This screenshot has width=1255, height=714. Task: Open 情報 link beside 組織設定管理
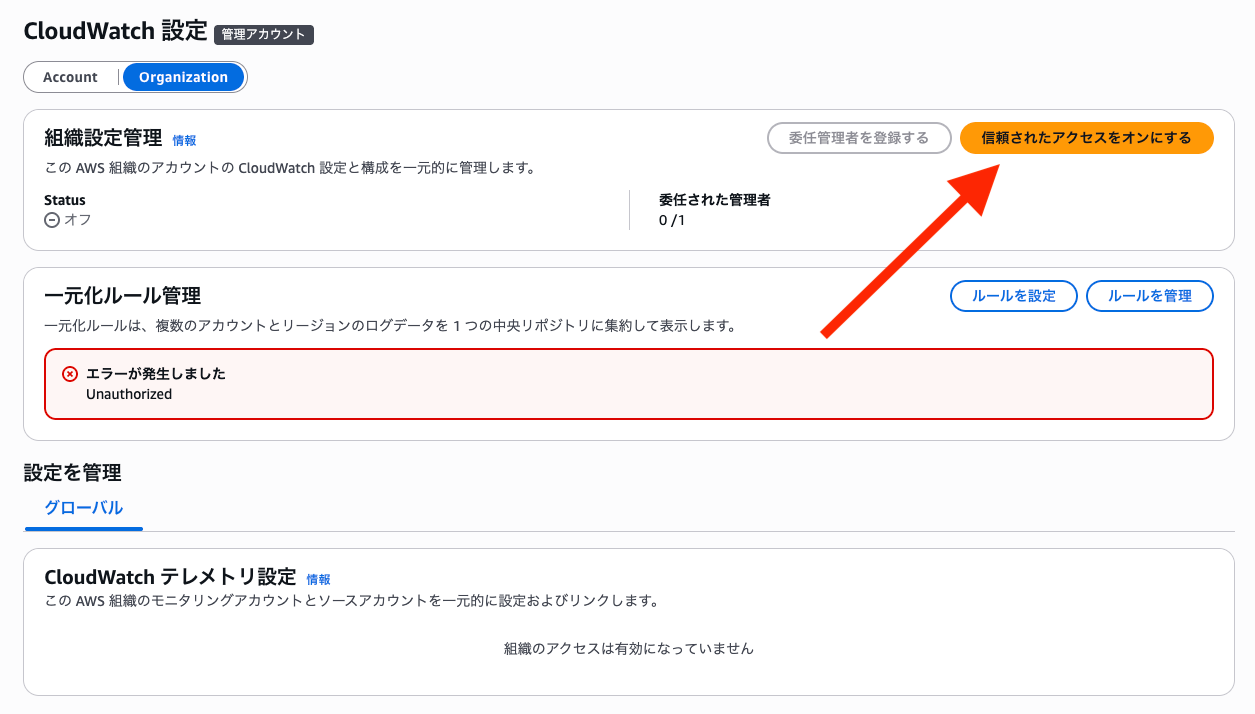click(184, 141)
